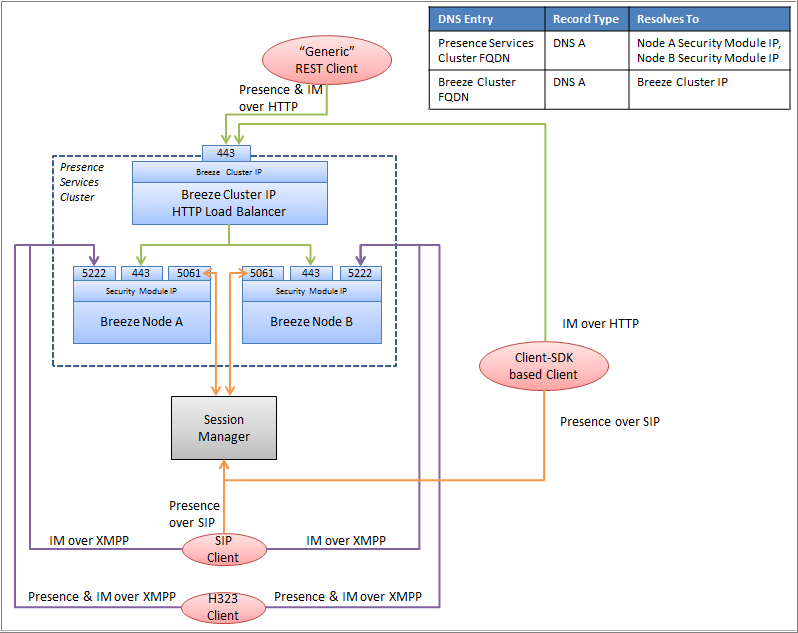Click DNS A in the Presence Services row
This screenshot has width=798, height=633.
coord(586,50)
